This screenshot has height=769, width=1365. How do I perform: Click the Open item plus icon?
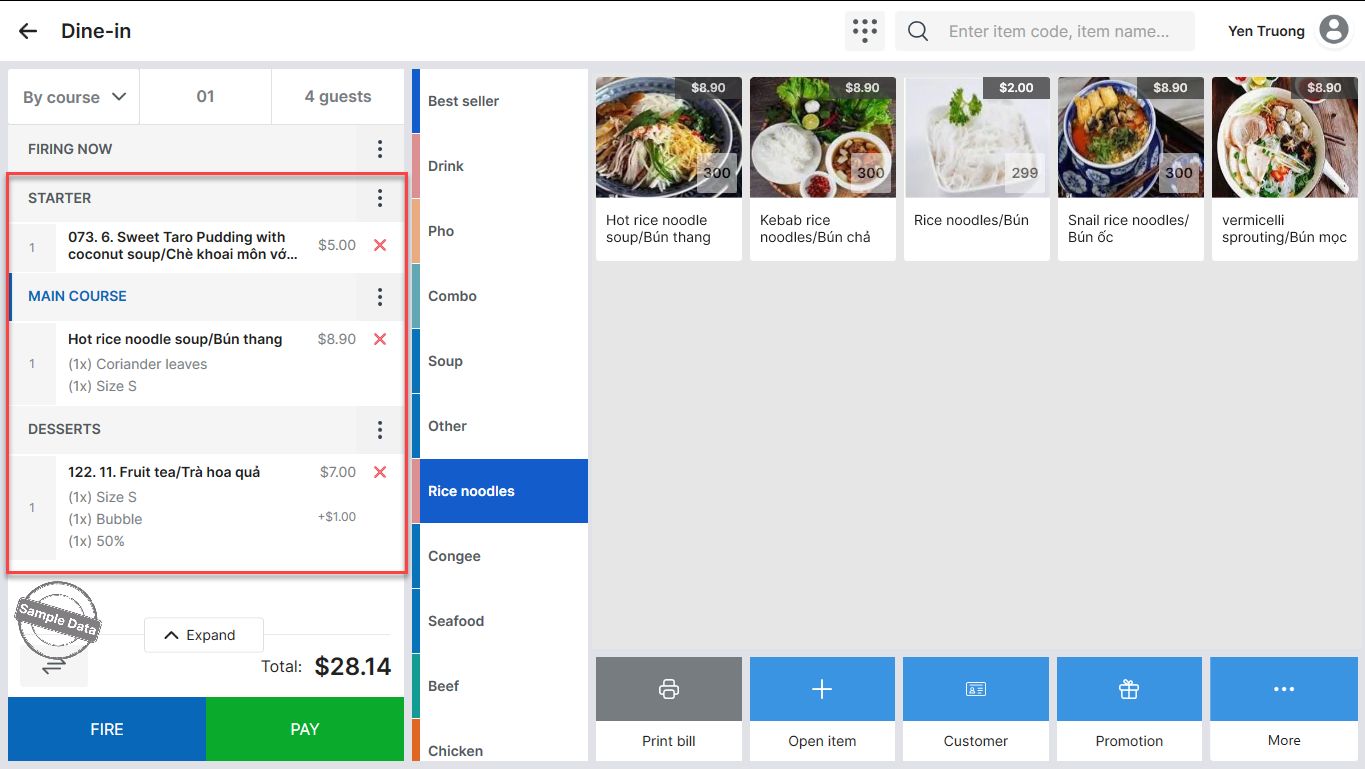[x=822, y=689]
